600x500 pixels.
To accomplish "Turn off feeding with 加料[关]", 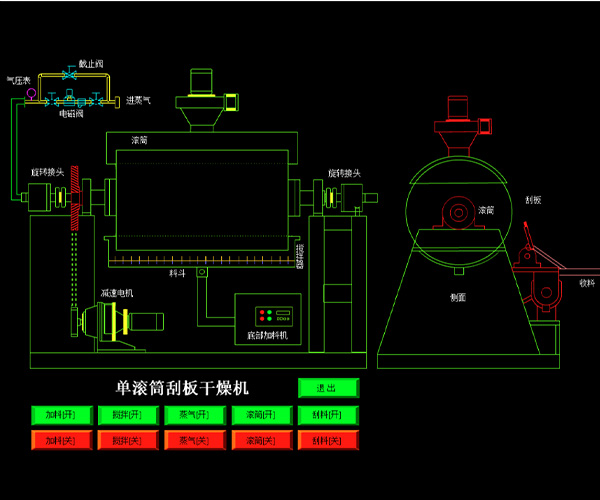I will pyautogui.click(x=62, y=440).
